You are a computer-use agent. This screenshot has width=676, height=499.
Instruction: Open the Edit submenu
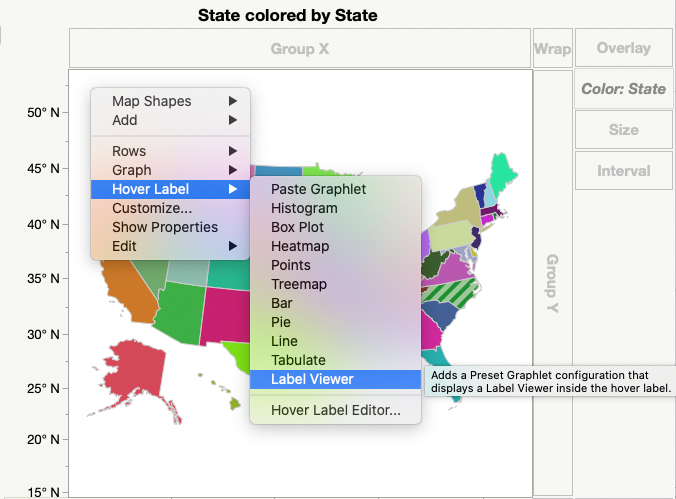[x=170, y=246]
